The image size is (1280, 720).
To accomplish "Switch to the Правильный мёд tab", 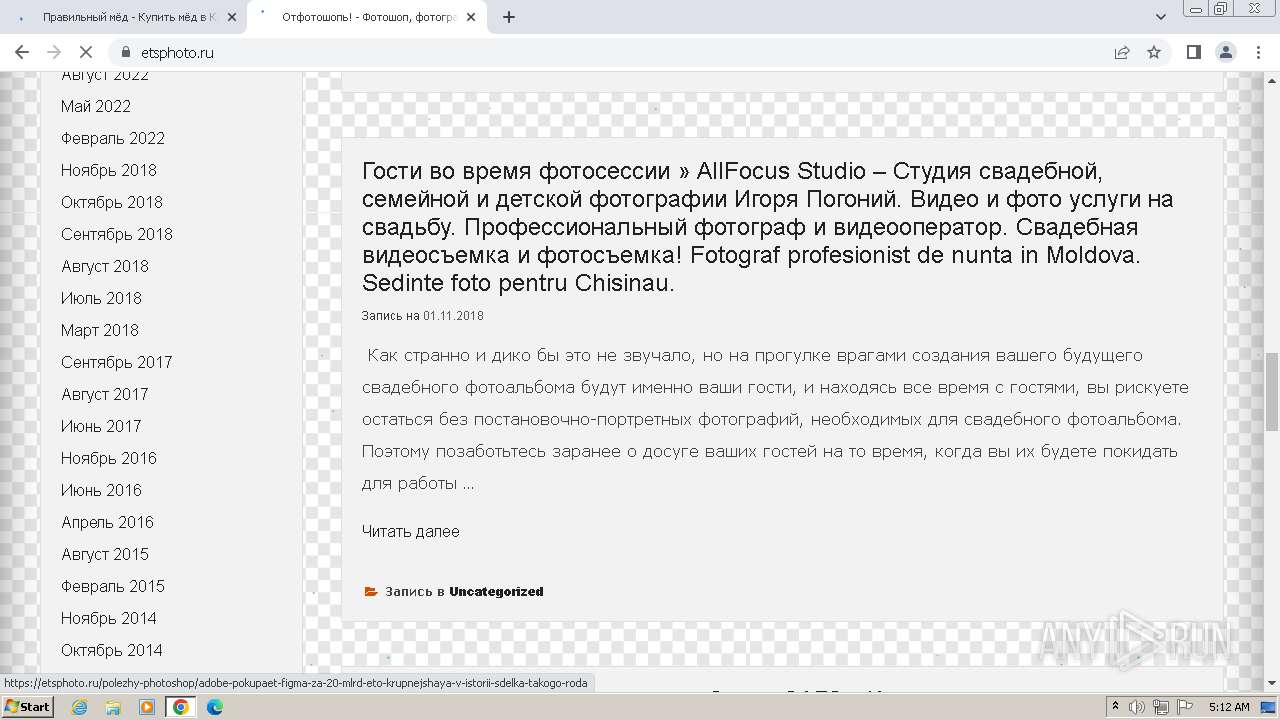I will click(123, 17).
